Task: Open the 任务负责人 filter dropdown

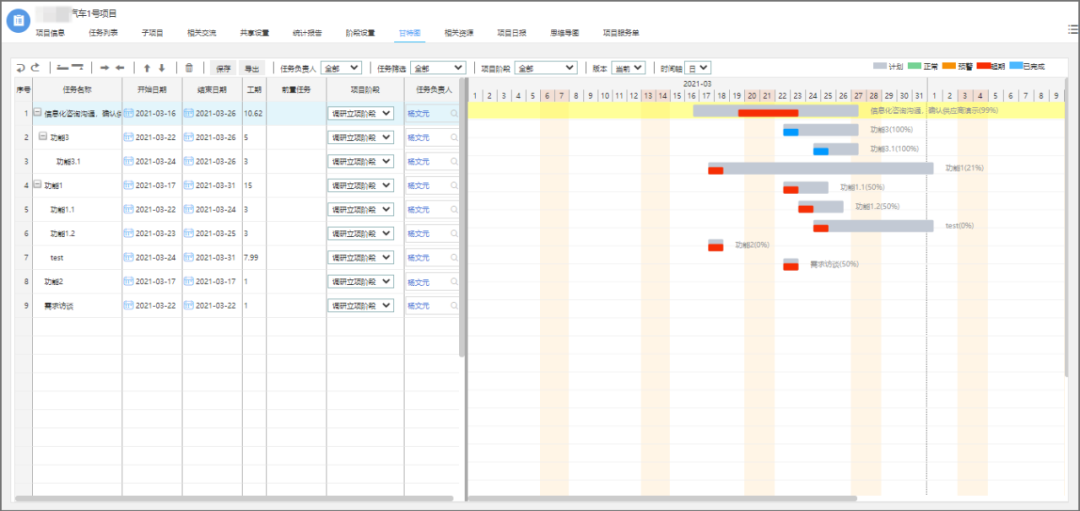Action: point(341,67)
